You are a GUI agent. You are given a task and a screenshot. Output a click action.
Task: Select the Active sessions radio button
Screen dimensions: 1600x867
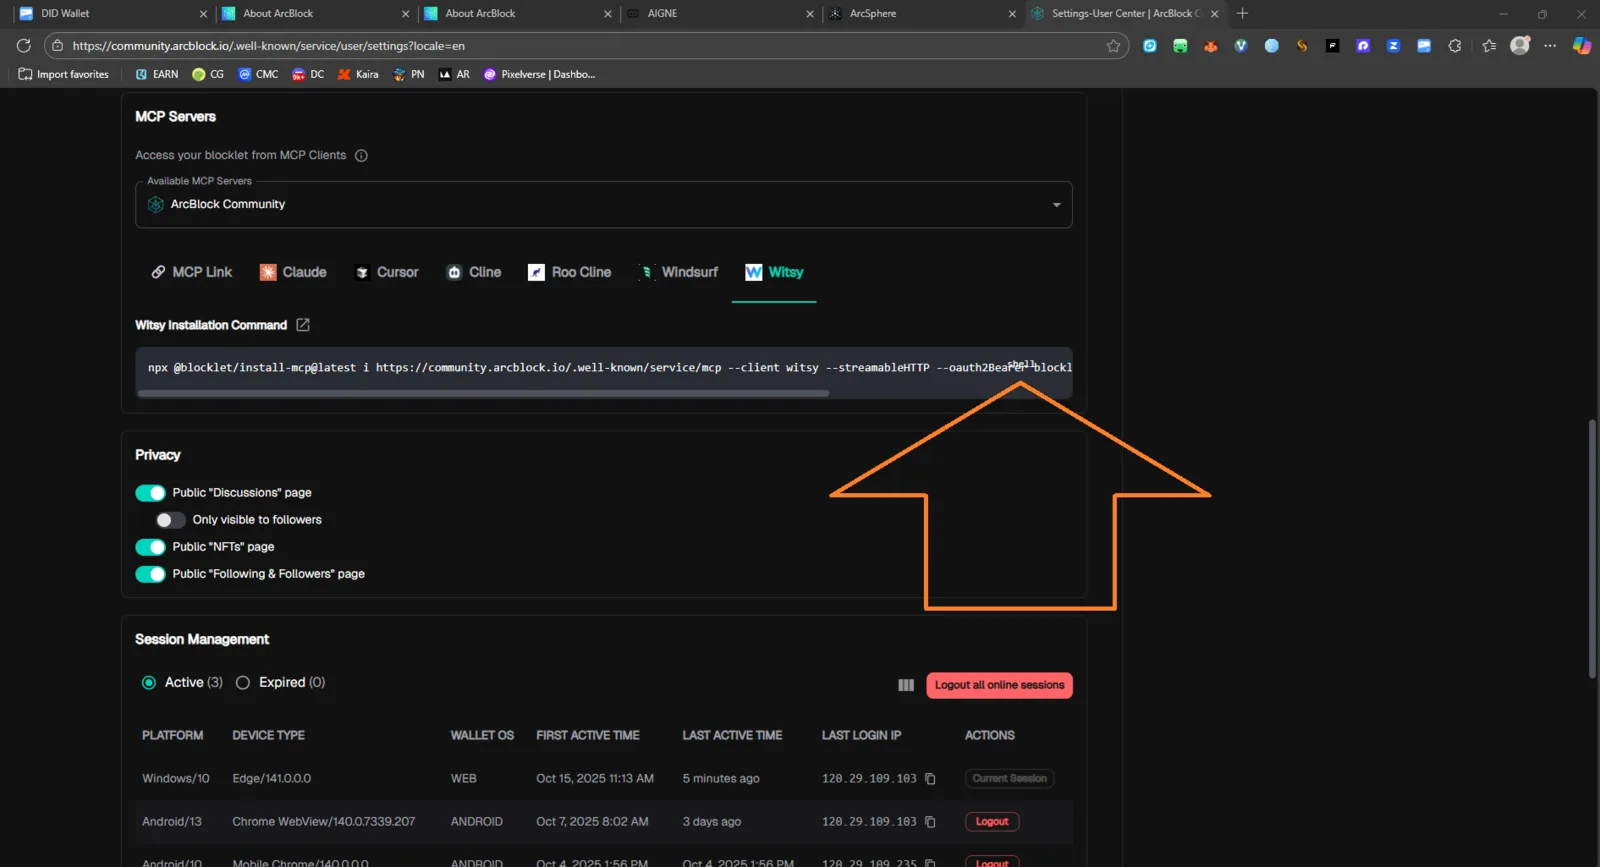[x=149, y=683]
